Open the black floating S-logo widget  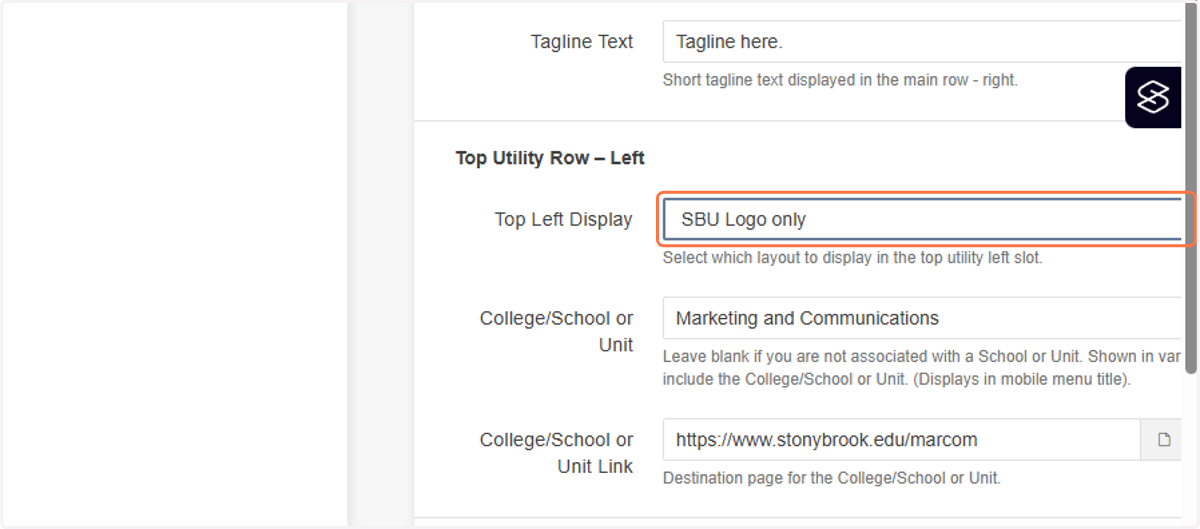(x=1153, y=97)
